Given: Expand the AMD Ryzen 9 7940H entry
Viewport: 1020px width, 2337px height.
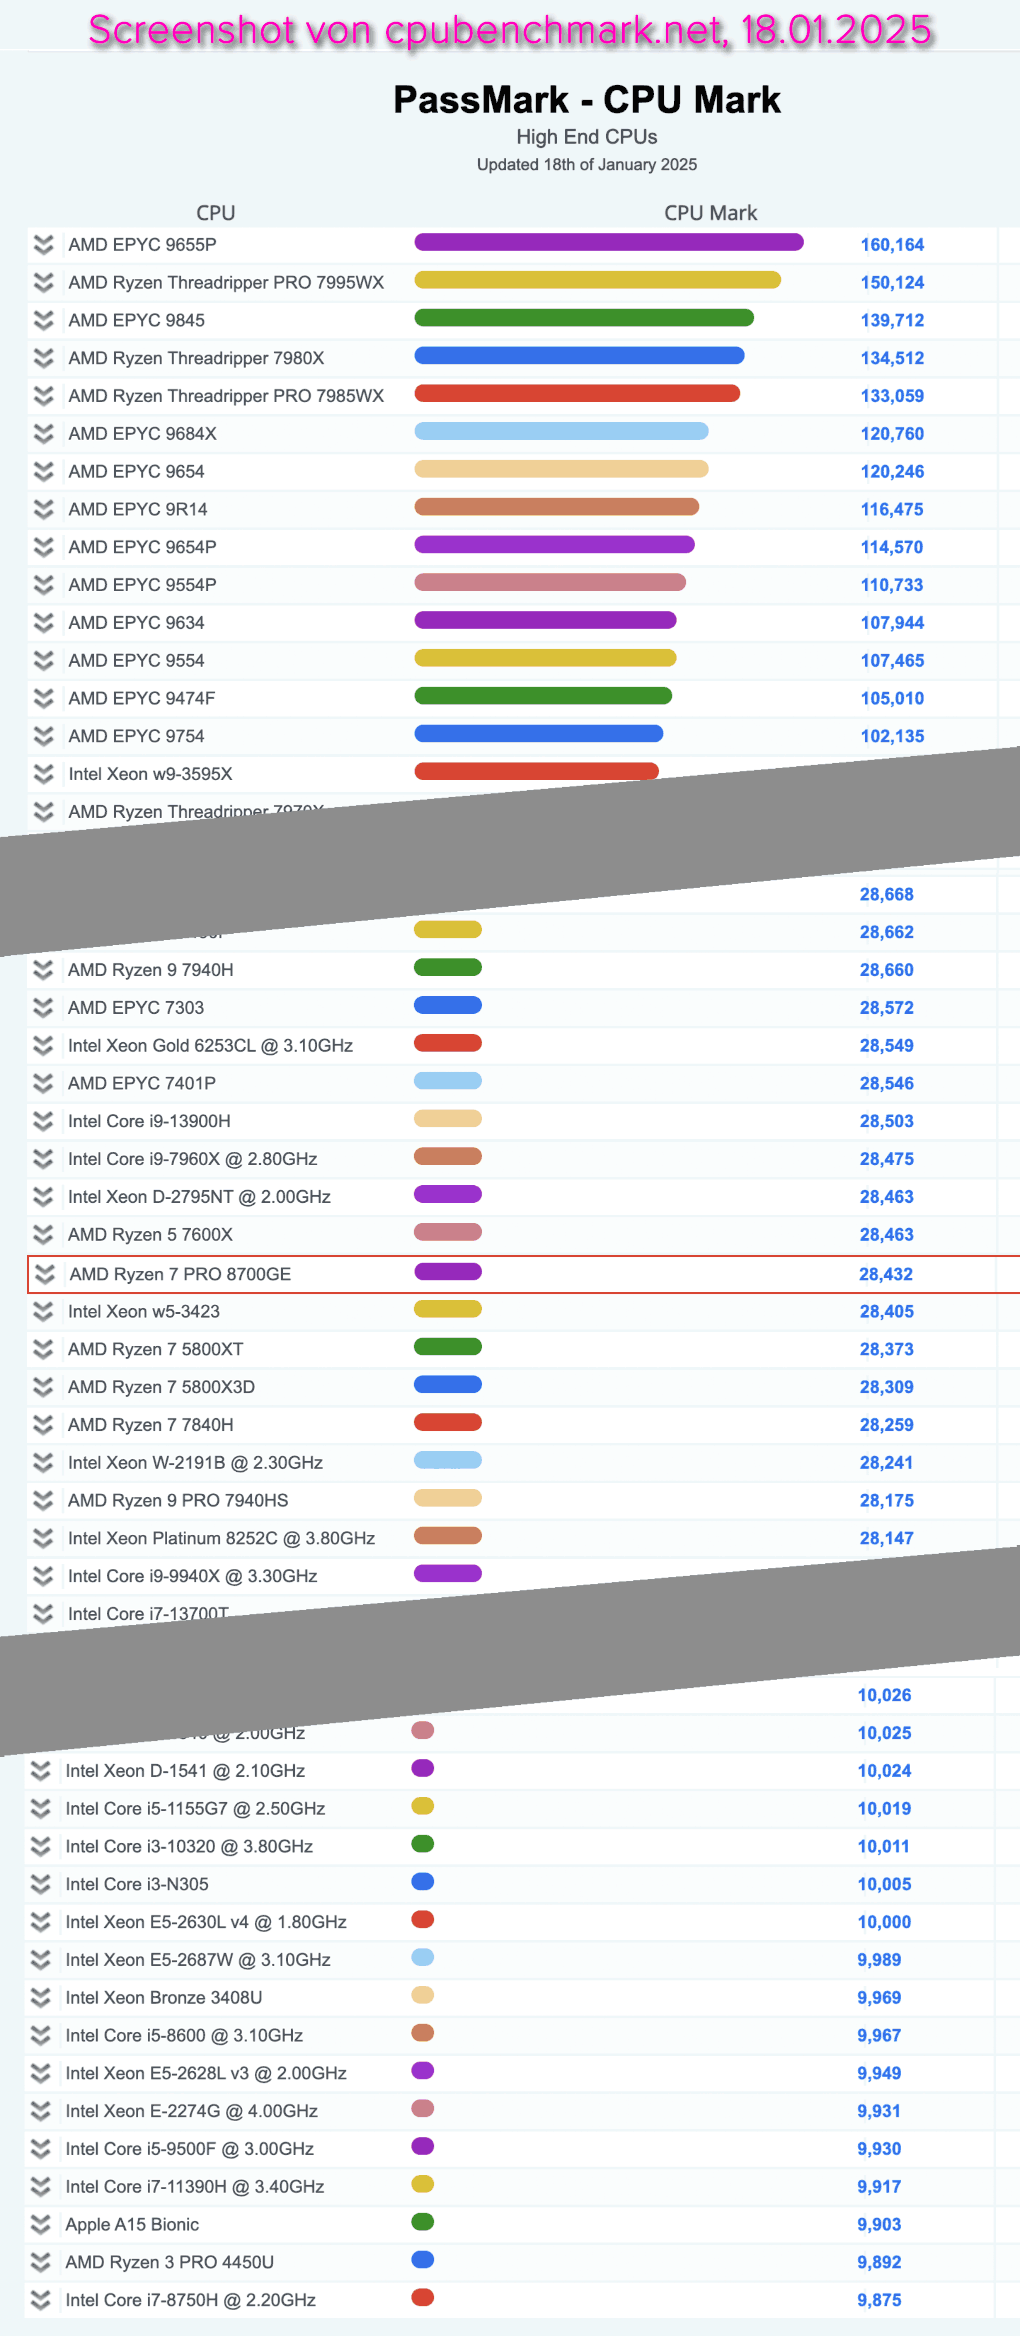Looking at the screenshot, I should click(x=43, y=970).
